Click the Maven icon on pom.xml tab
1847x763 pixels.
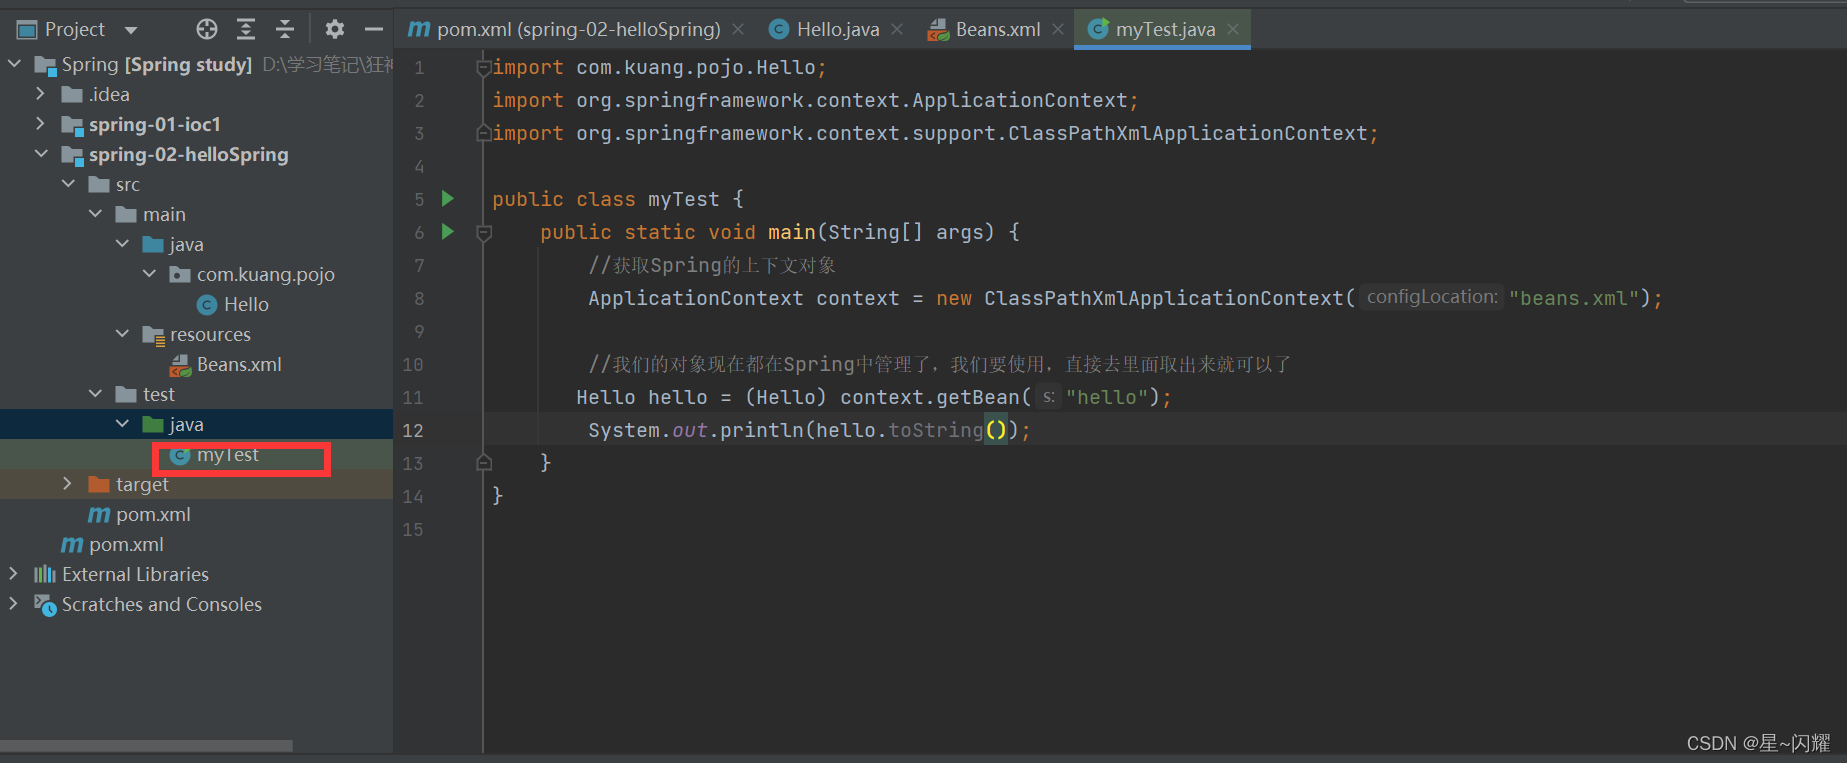point(418,29)
